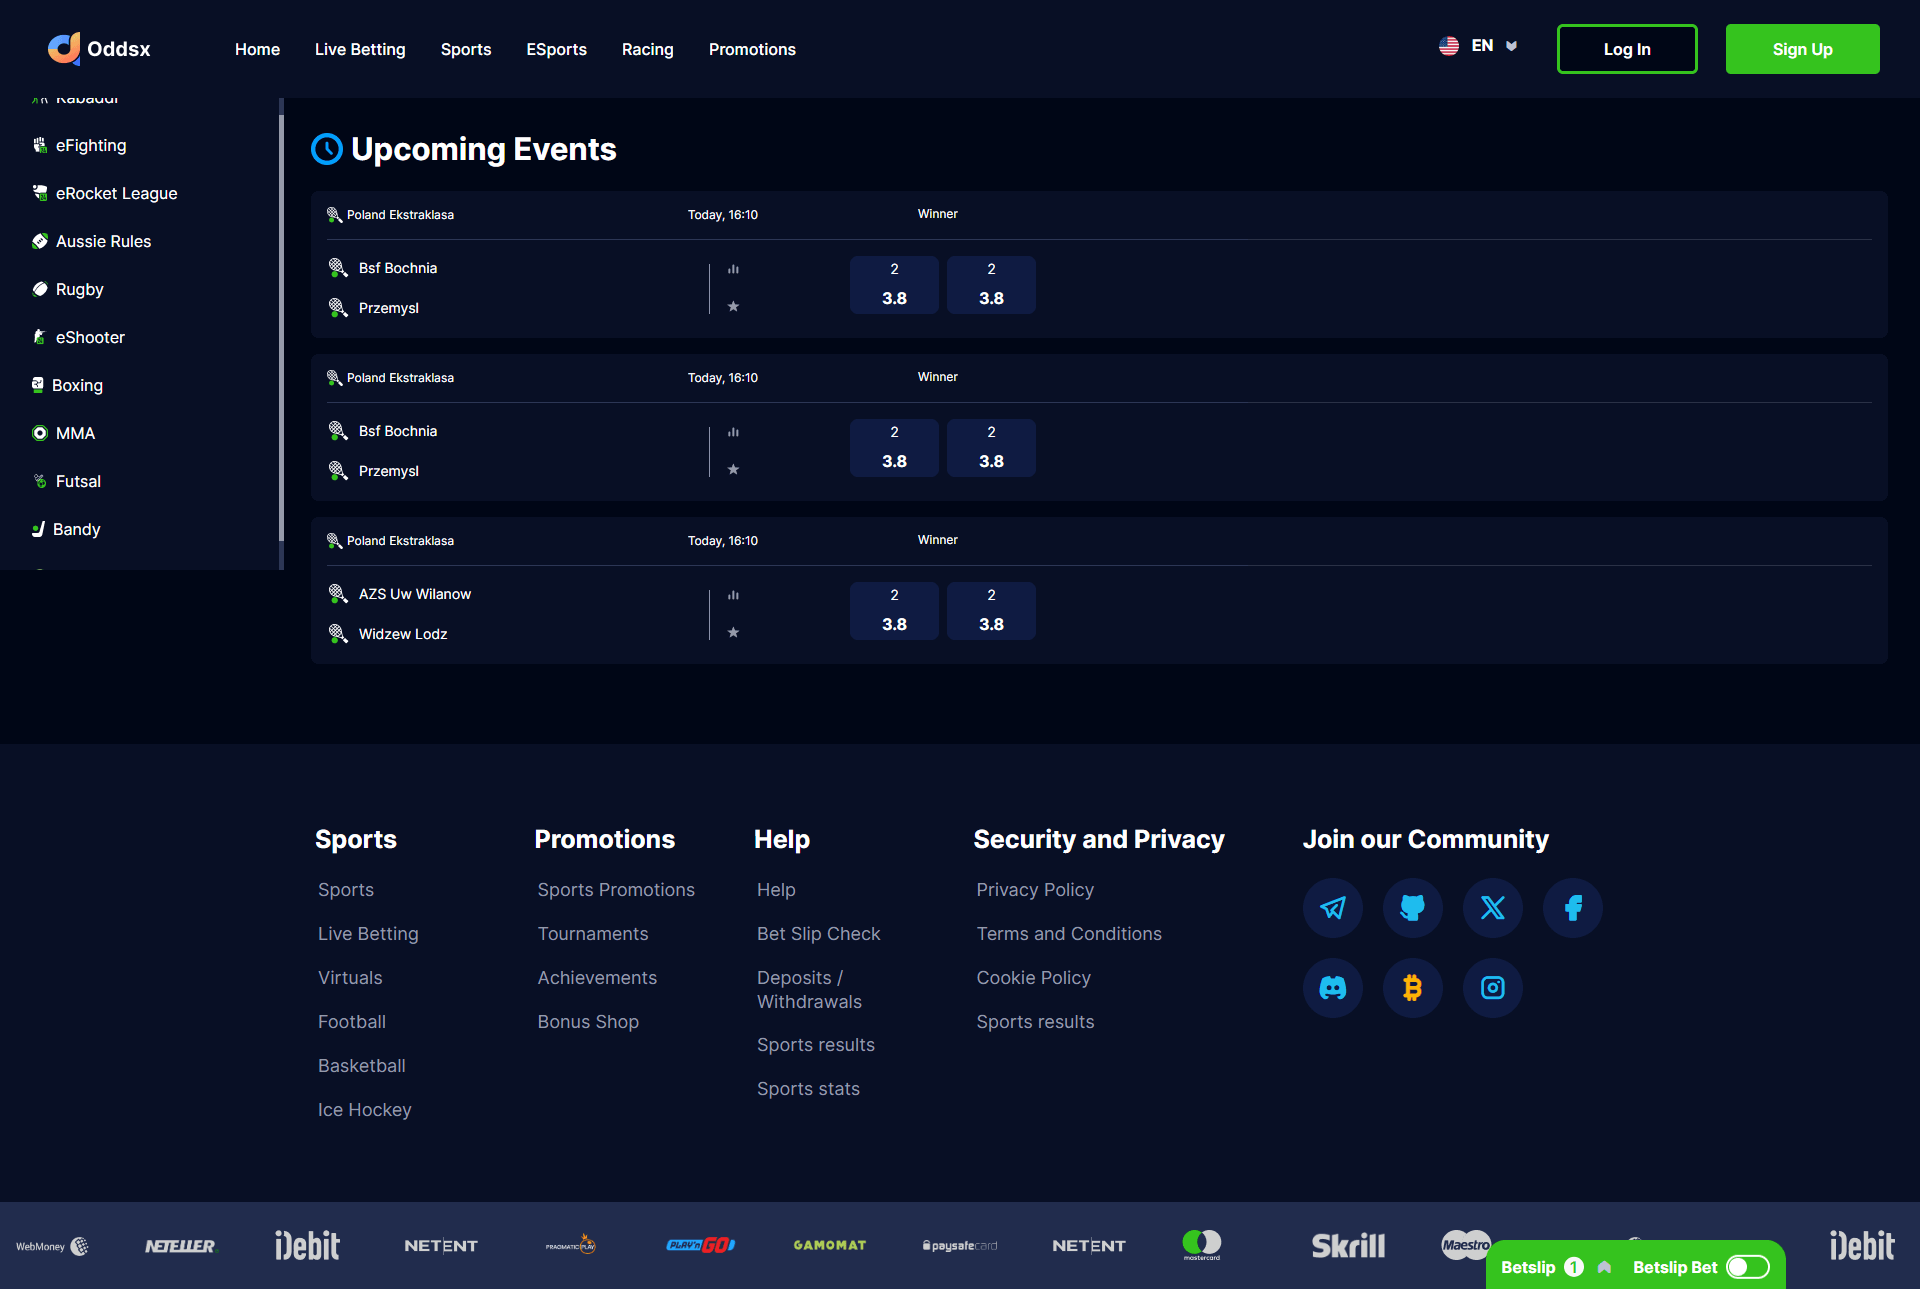Star the first Bsf Bochnia match
The height and width of the screenshot is (1289, 1920).
[733, 306]
